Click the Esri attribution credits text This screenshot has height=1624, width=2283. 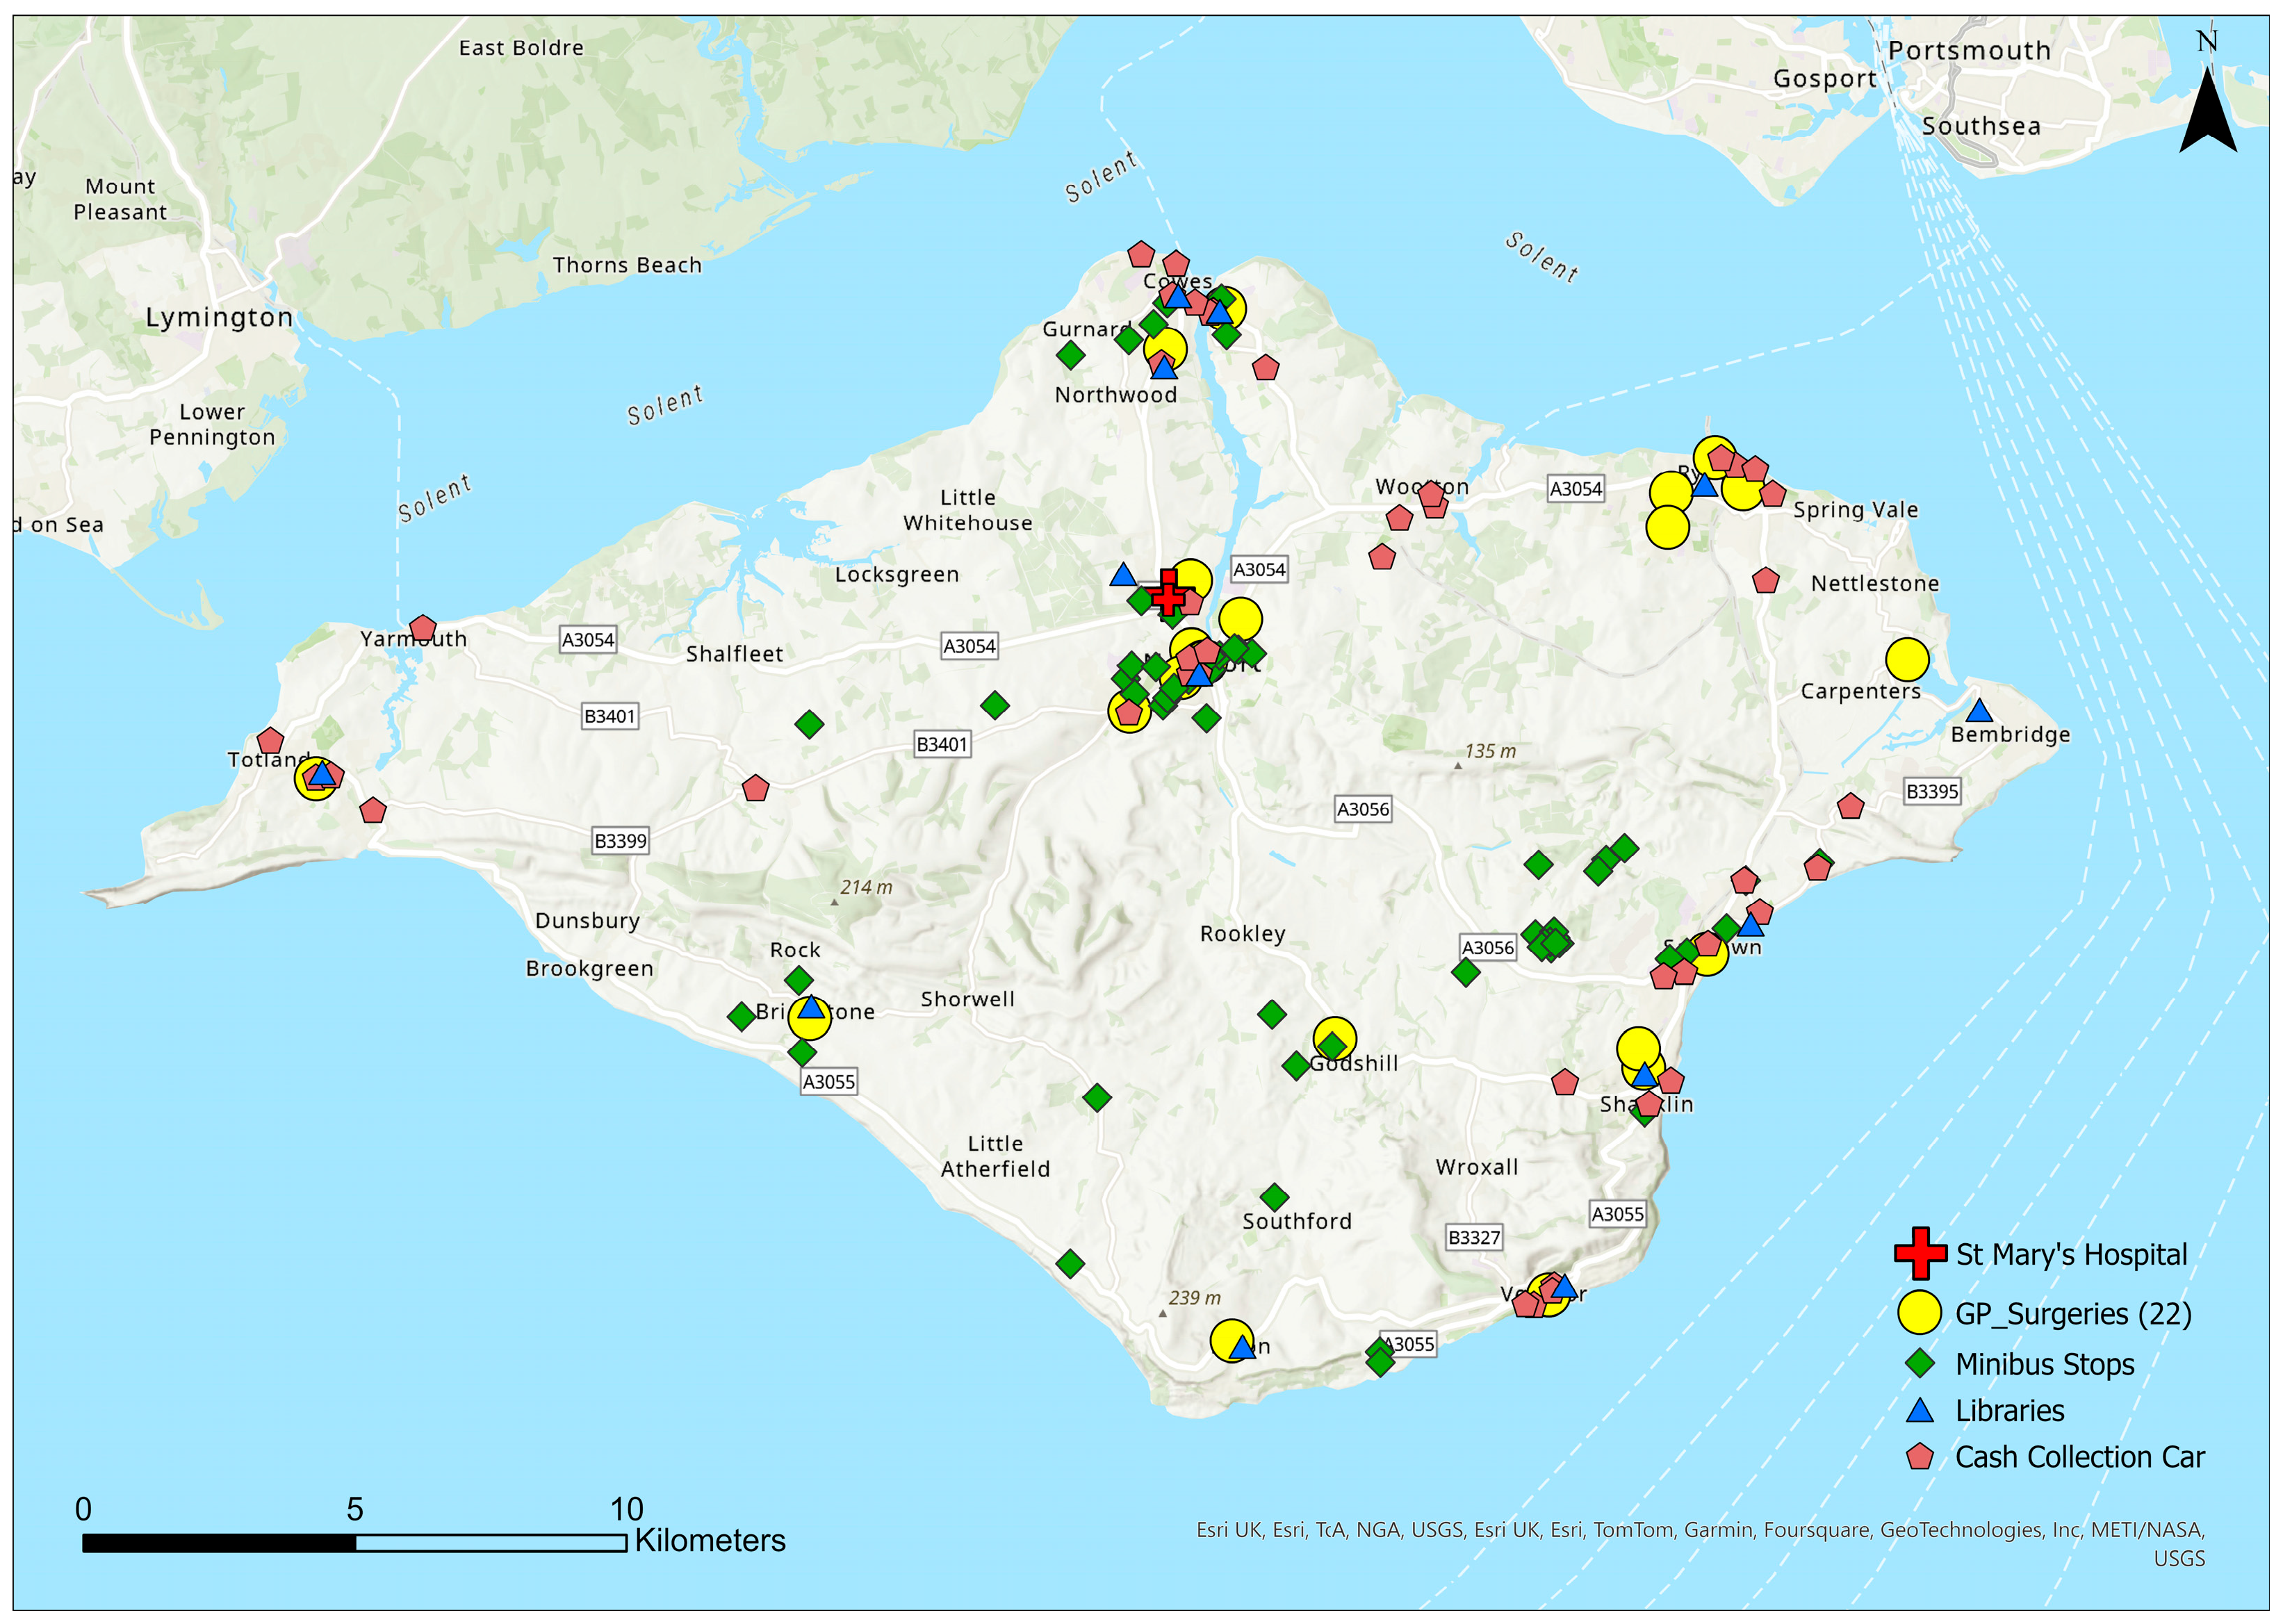[x=1700, y=1530]
